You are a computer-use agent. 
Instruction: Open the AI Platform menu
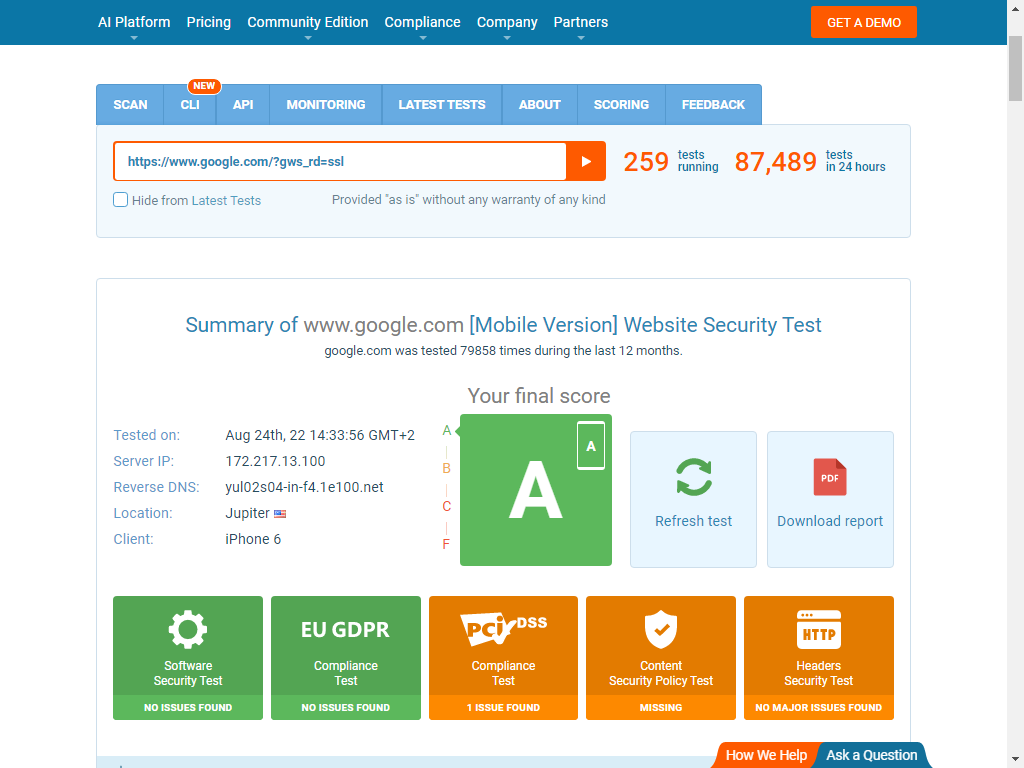click(134, 22)
